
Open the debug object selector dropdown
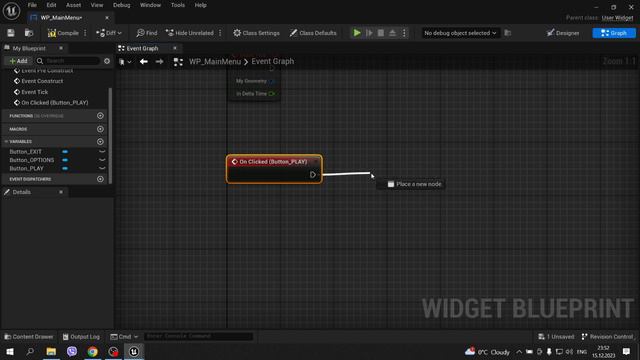click(460, 33)
